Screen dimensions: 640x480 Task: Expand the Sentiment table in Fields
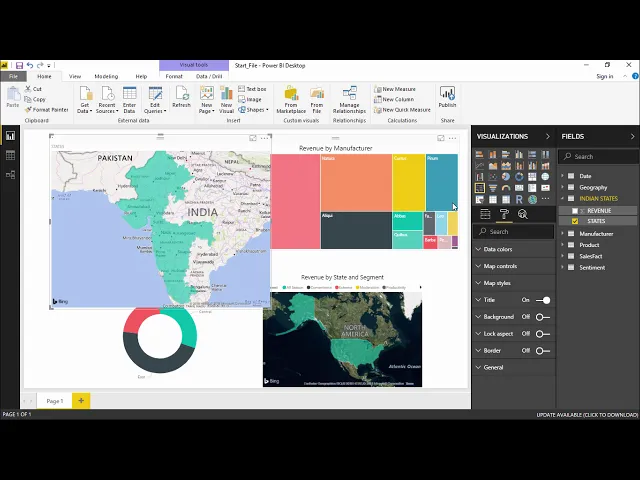[562, 267]
